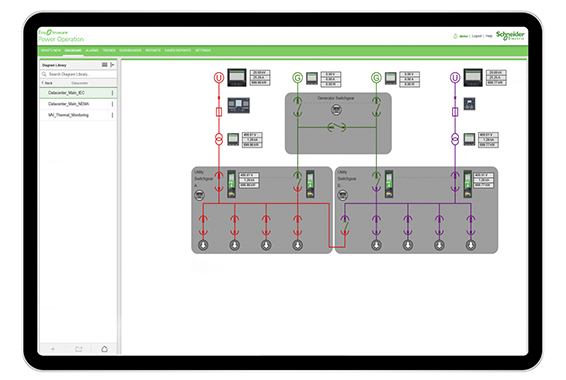Viewport: 566px width, 380px height.
Task: Open the meter beside the red transformer
Action: click(x=233, y=139)
